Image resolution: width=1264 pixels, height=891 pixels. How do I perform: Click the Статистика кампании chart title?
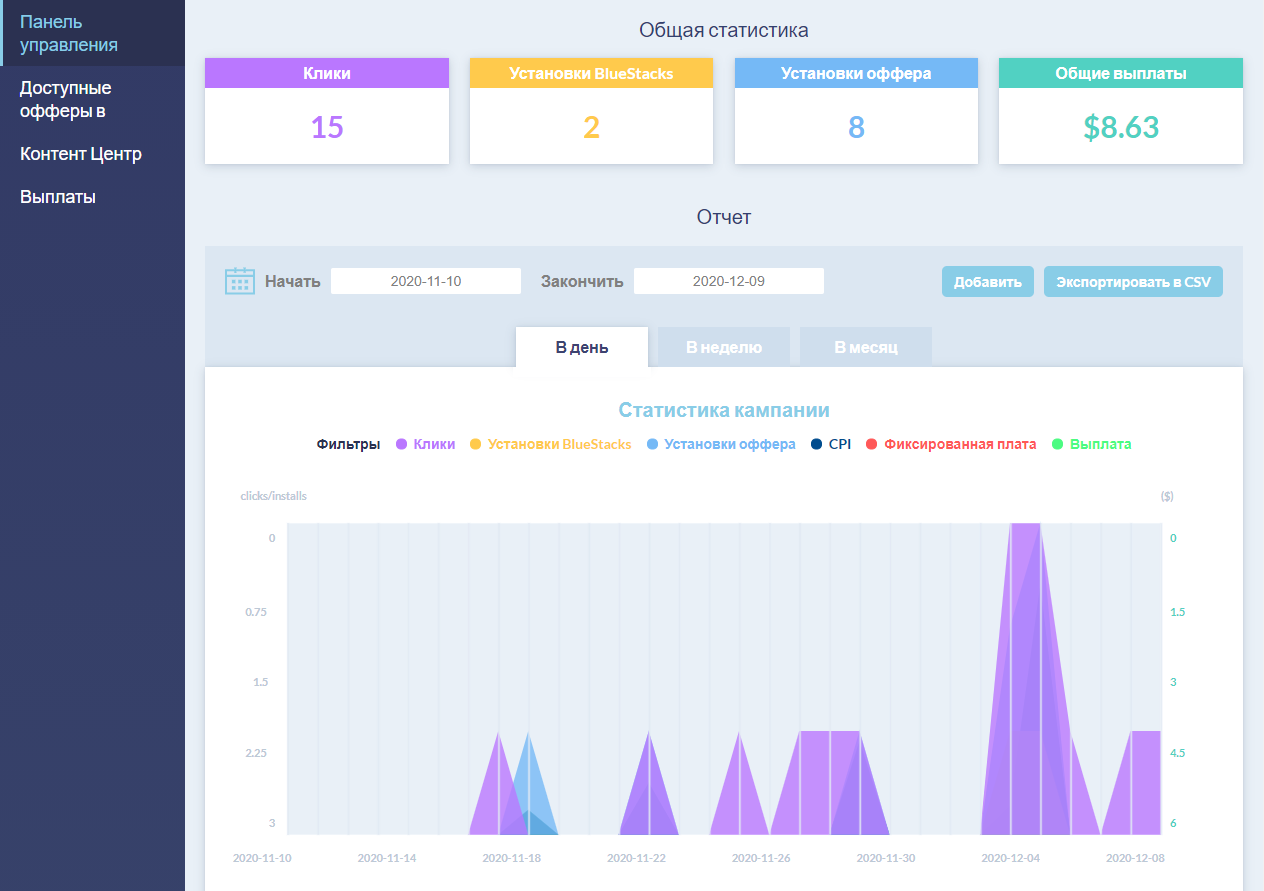724,410
